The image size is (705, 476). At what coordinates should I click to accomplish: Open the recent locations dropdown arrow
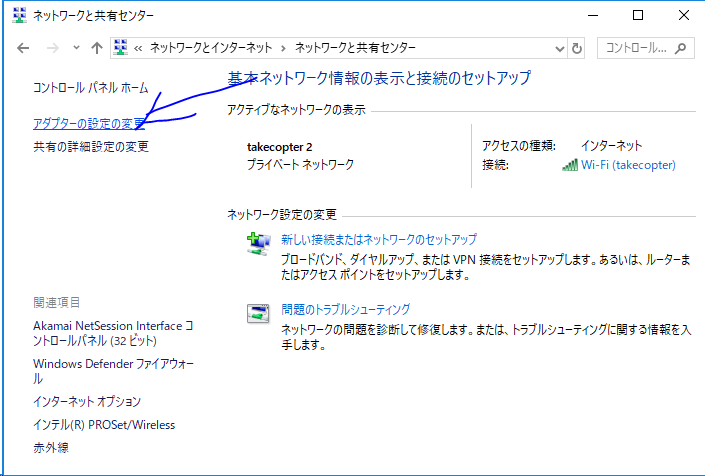tap(76, 48)
